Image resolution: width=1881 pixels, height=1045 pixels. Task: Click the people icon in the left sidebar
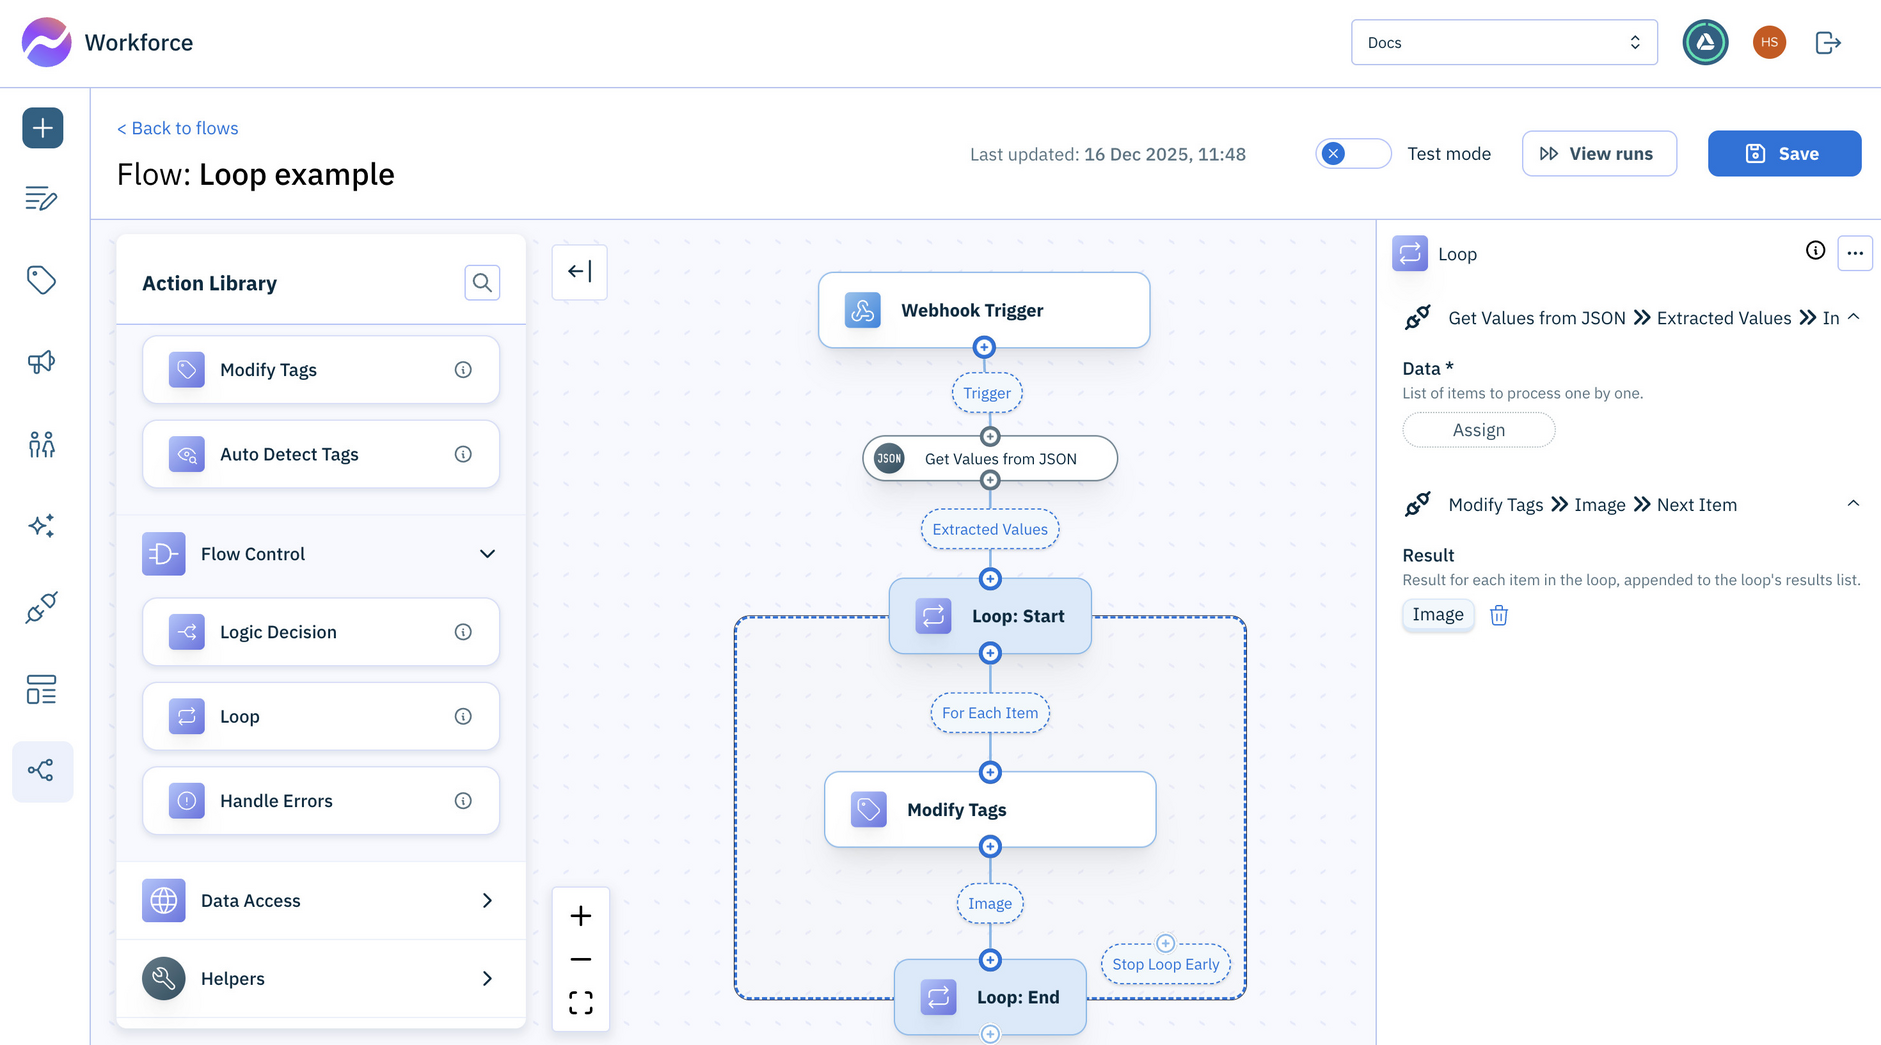[x=41, y=444]
